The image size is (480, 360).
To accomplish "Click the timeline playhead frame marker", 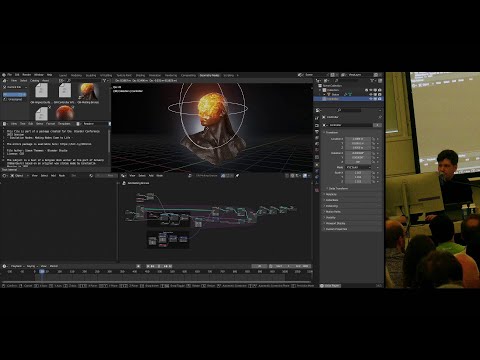I will click(42, 271).
